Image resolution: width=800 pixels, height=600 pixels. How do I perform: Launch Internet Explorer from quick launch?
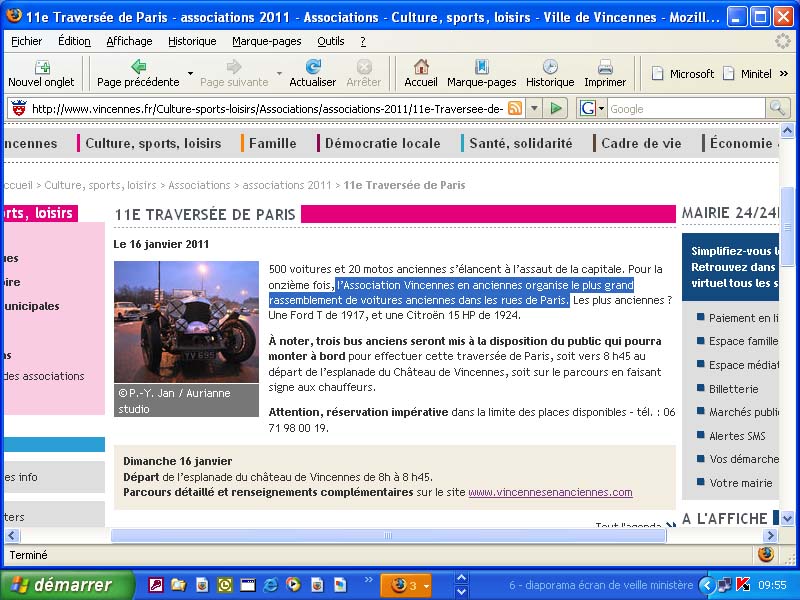point(270,585)
